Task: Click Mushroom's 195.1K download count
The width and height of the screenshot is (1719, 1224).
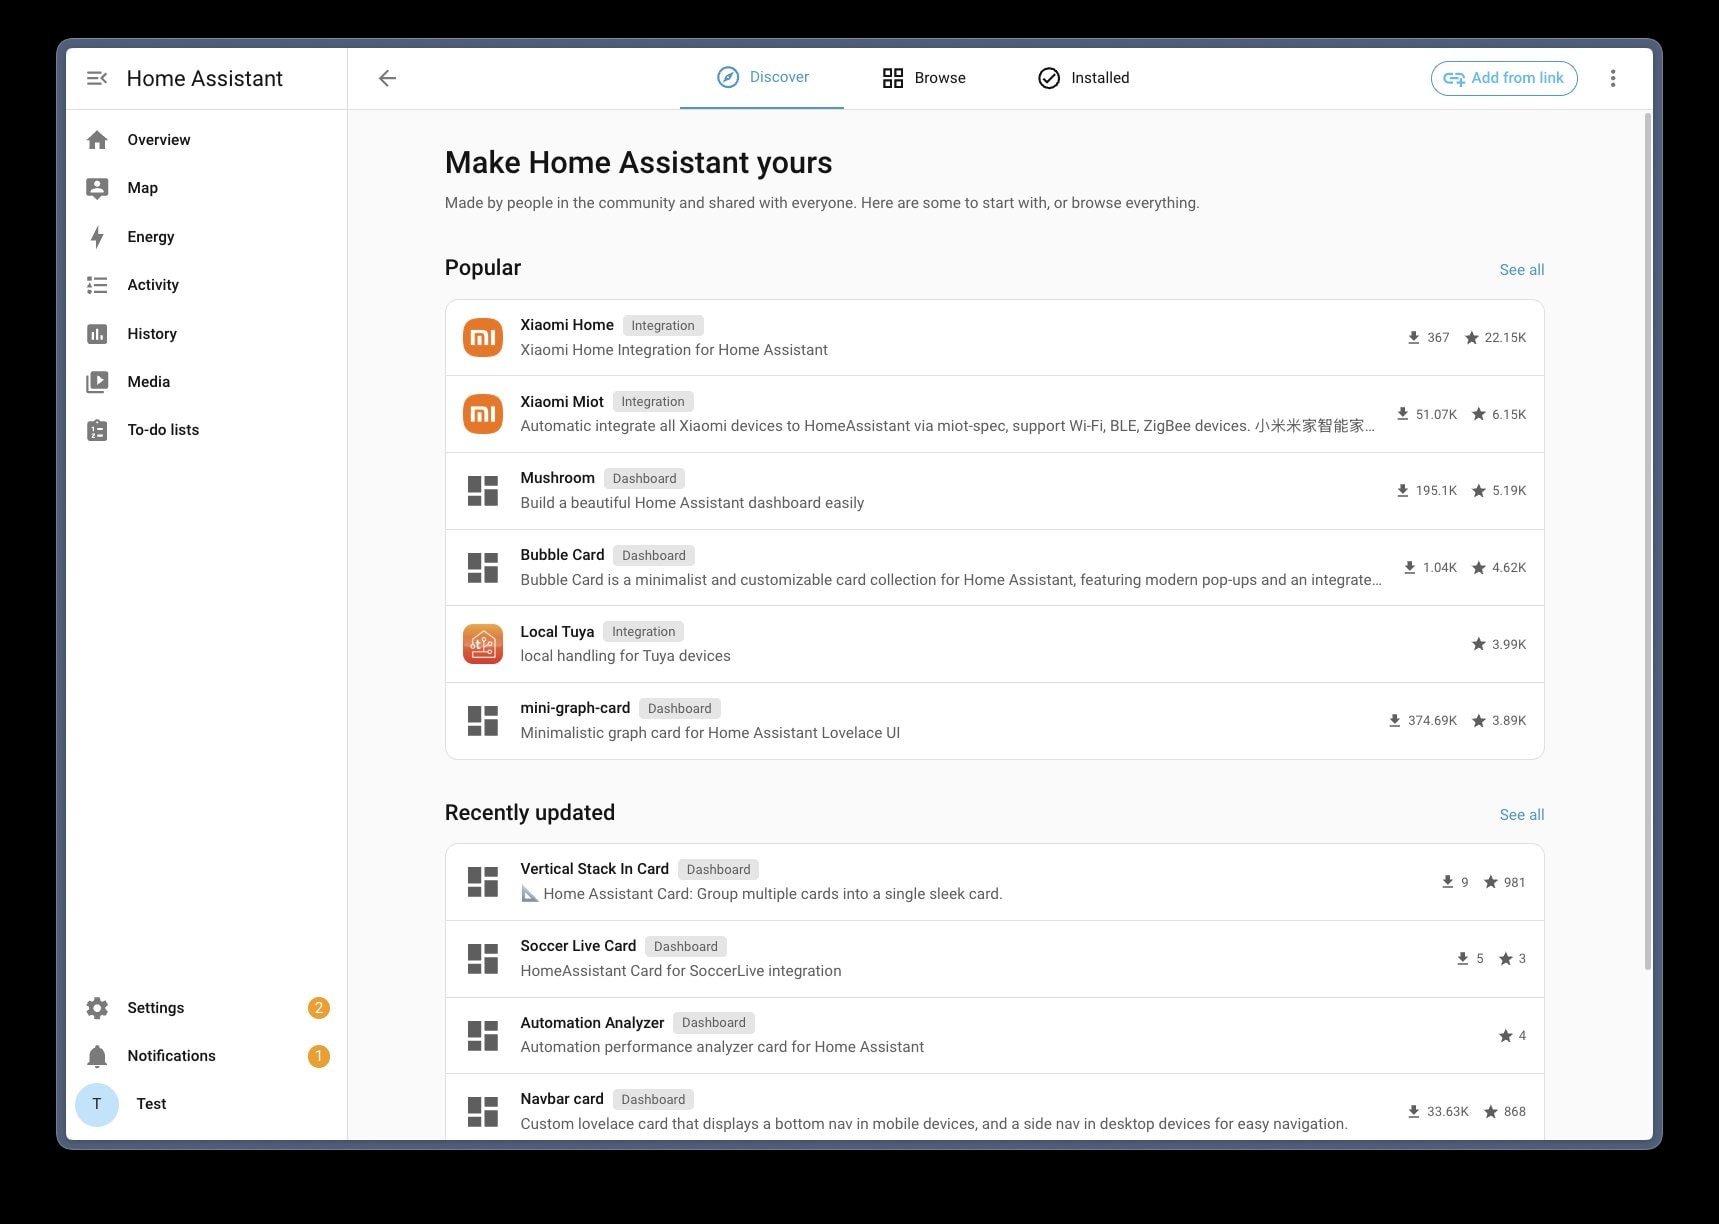Action: [x=1427, y=491]
